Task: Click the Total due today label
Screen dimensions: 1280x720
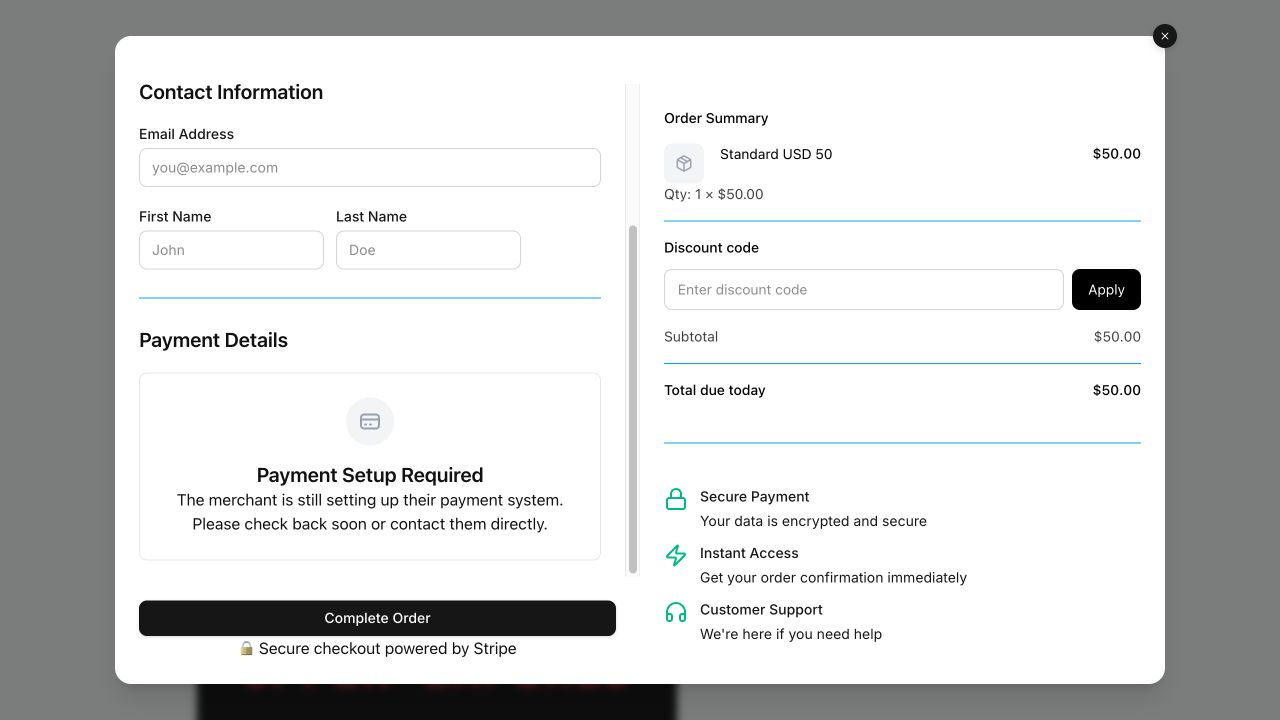Action: coord(715,391)
